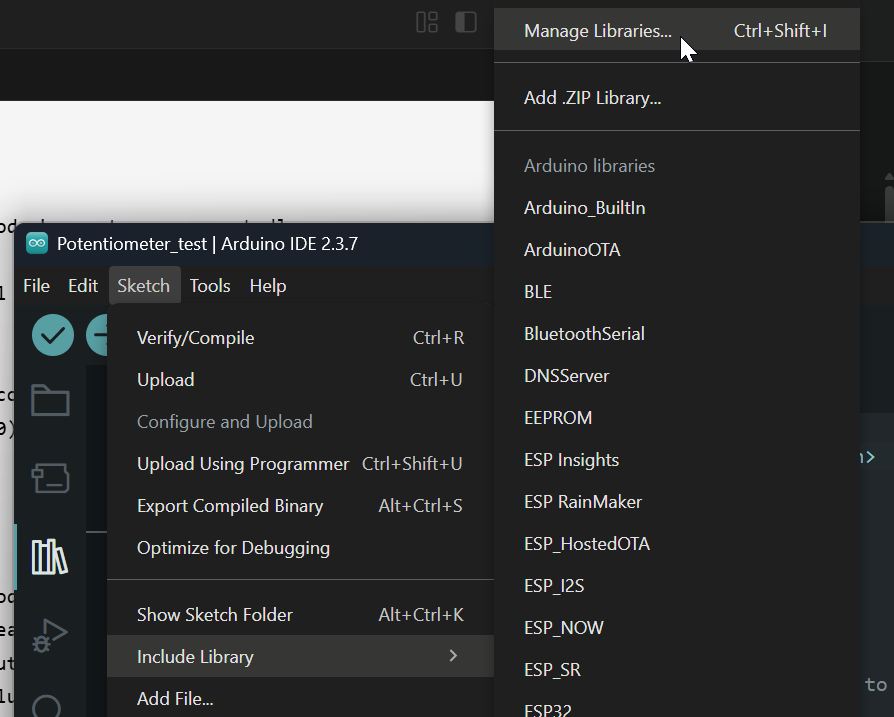Include the EEPROM library

(558, 418)
